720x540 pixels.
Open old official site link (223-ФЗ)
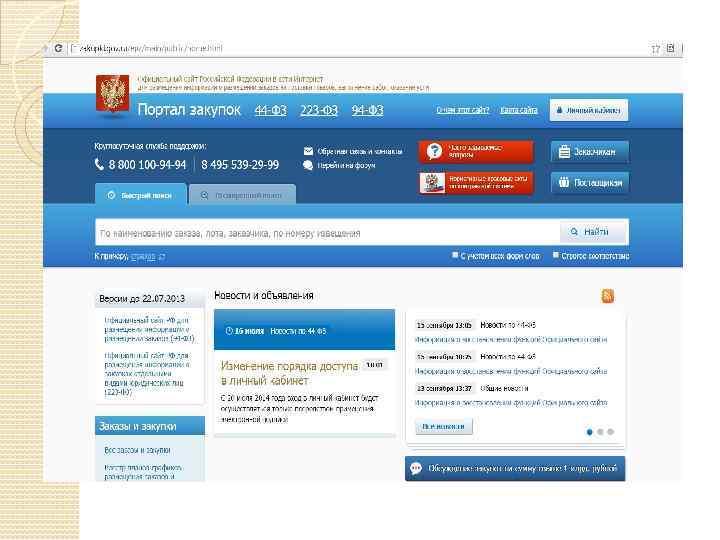tap(147, 374)
